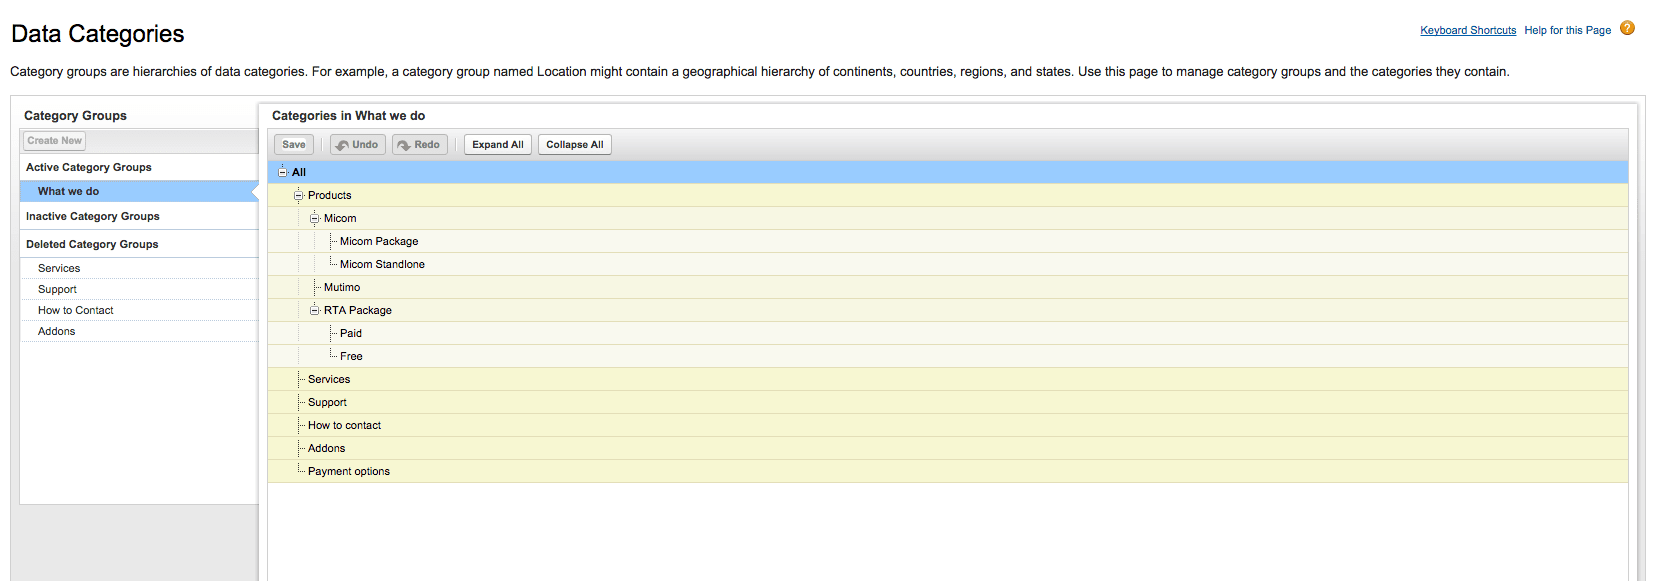The width and height of the screenshot is (1656, 581).
Task: Select How to contact in the tree
Action: (344, 425)
